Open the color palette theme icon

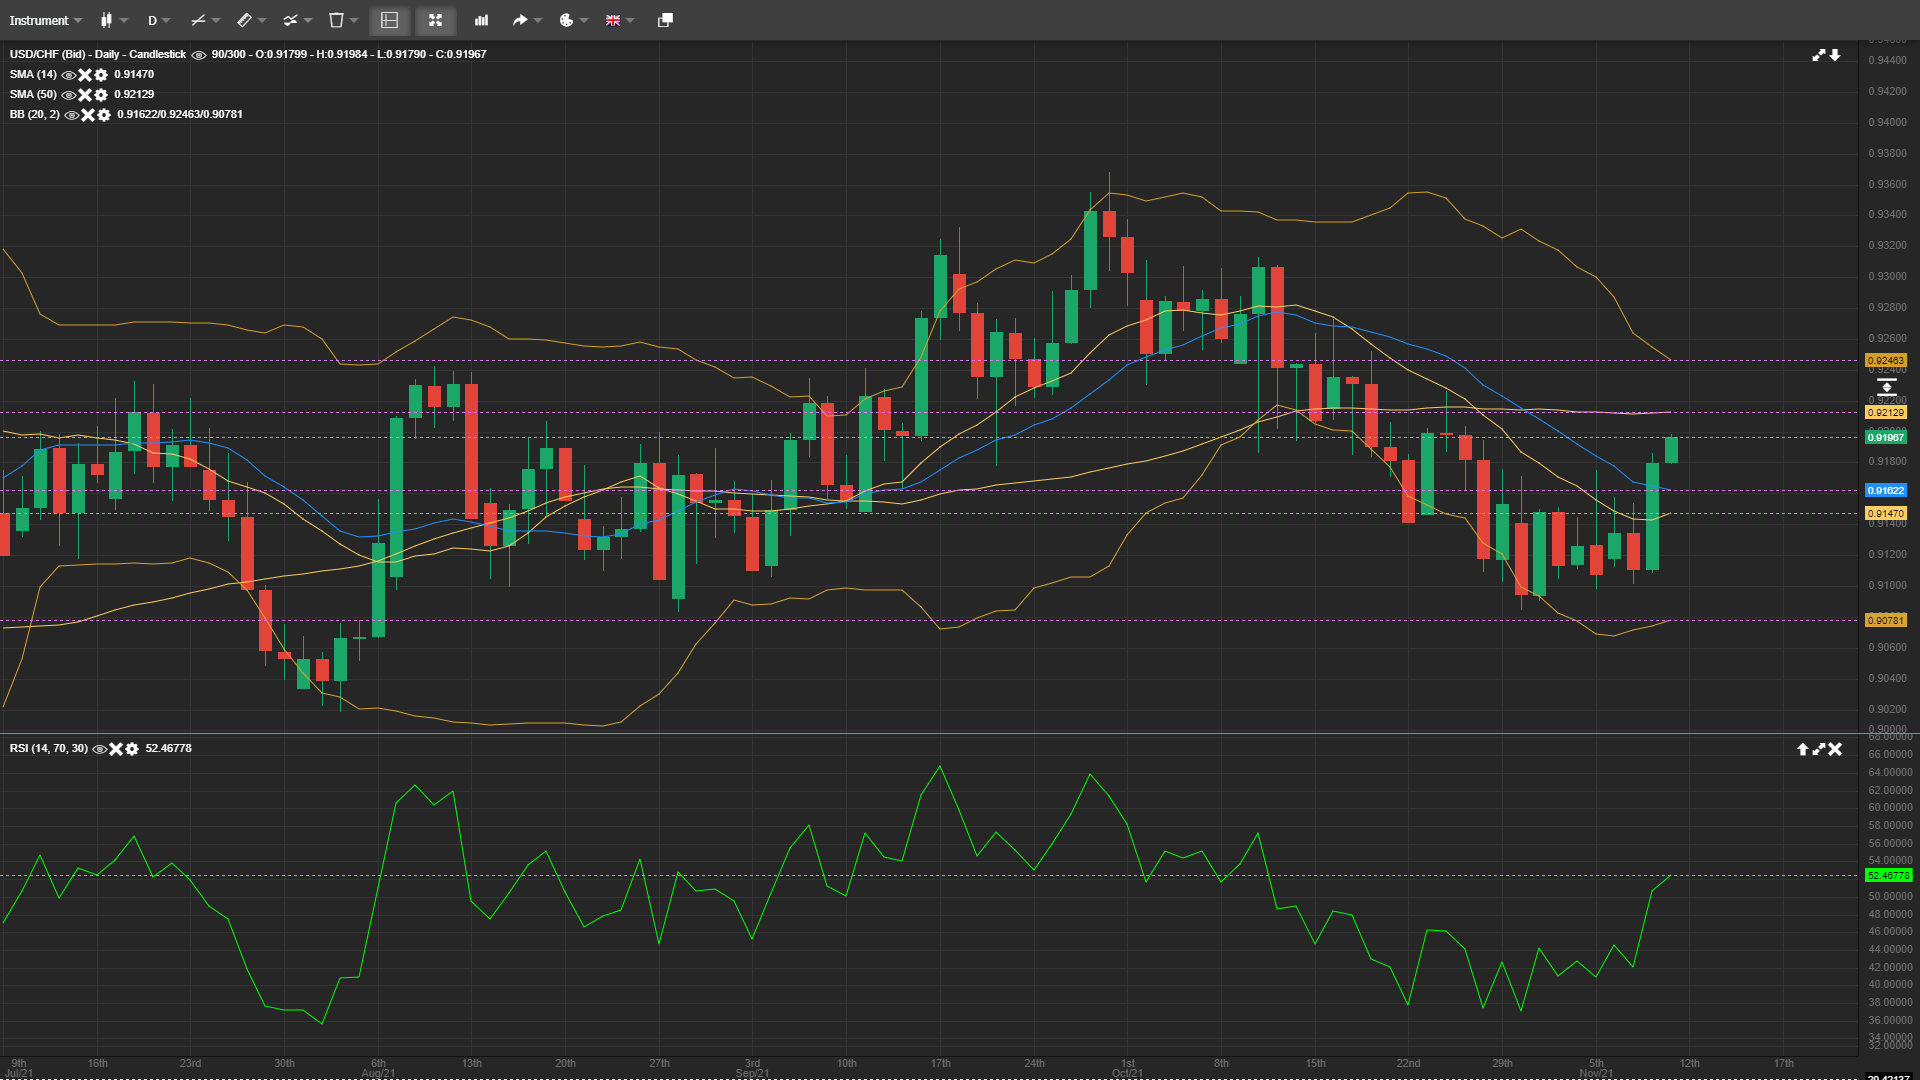coord(566,20)
